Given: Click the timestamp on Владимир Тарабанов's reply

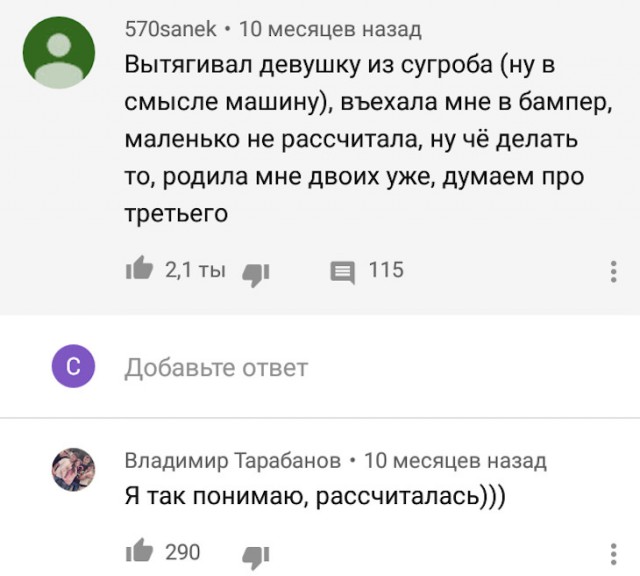Looking at the screenshot, I should click(455, 460).
